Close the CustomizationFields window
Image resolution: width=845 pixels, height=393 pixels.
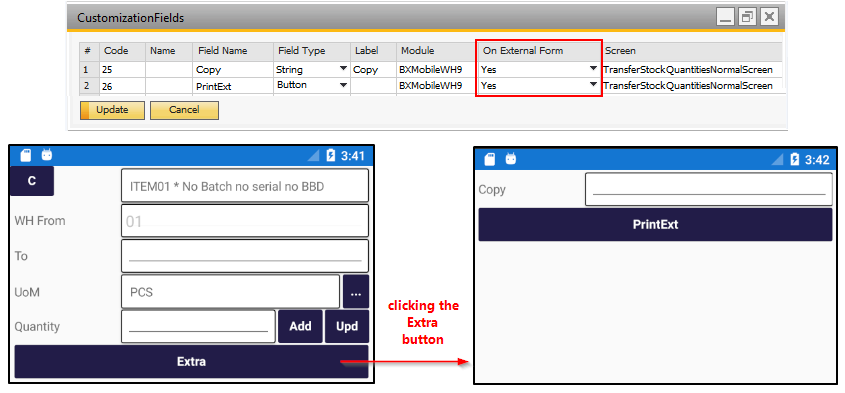[x=770, y=17]
